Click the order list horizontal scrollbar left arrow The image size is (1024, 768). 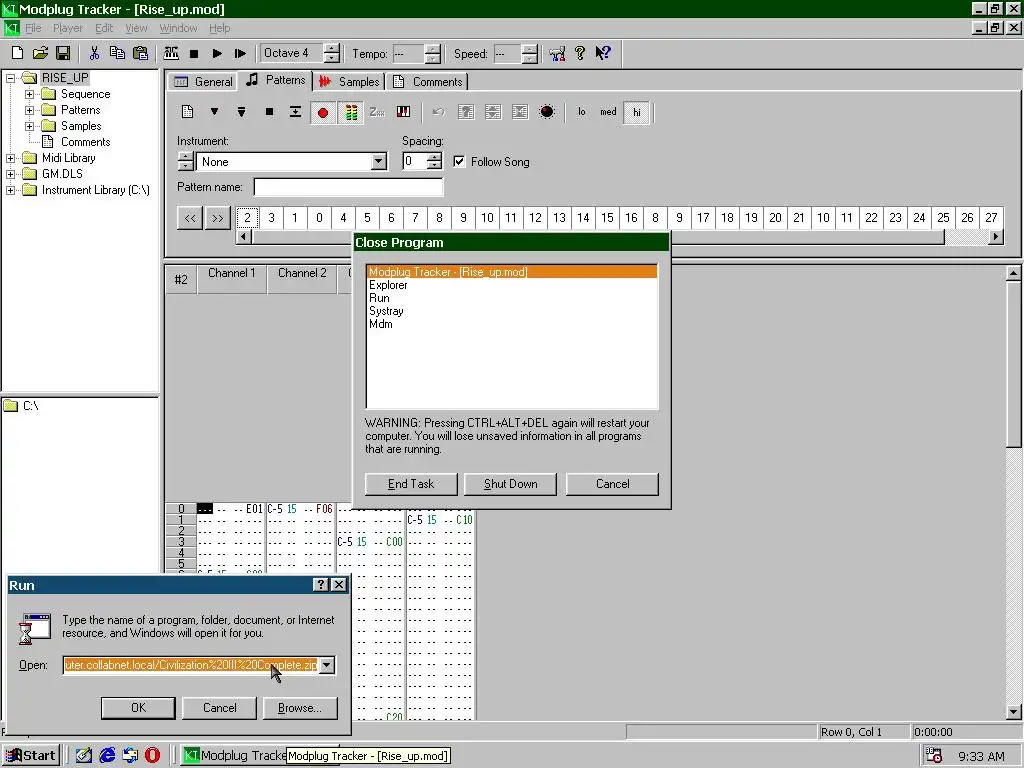pyautogui.click(x=244, y=236)
